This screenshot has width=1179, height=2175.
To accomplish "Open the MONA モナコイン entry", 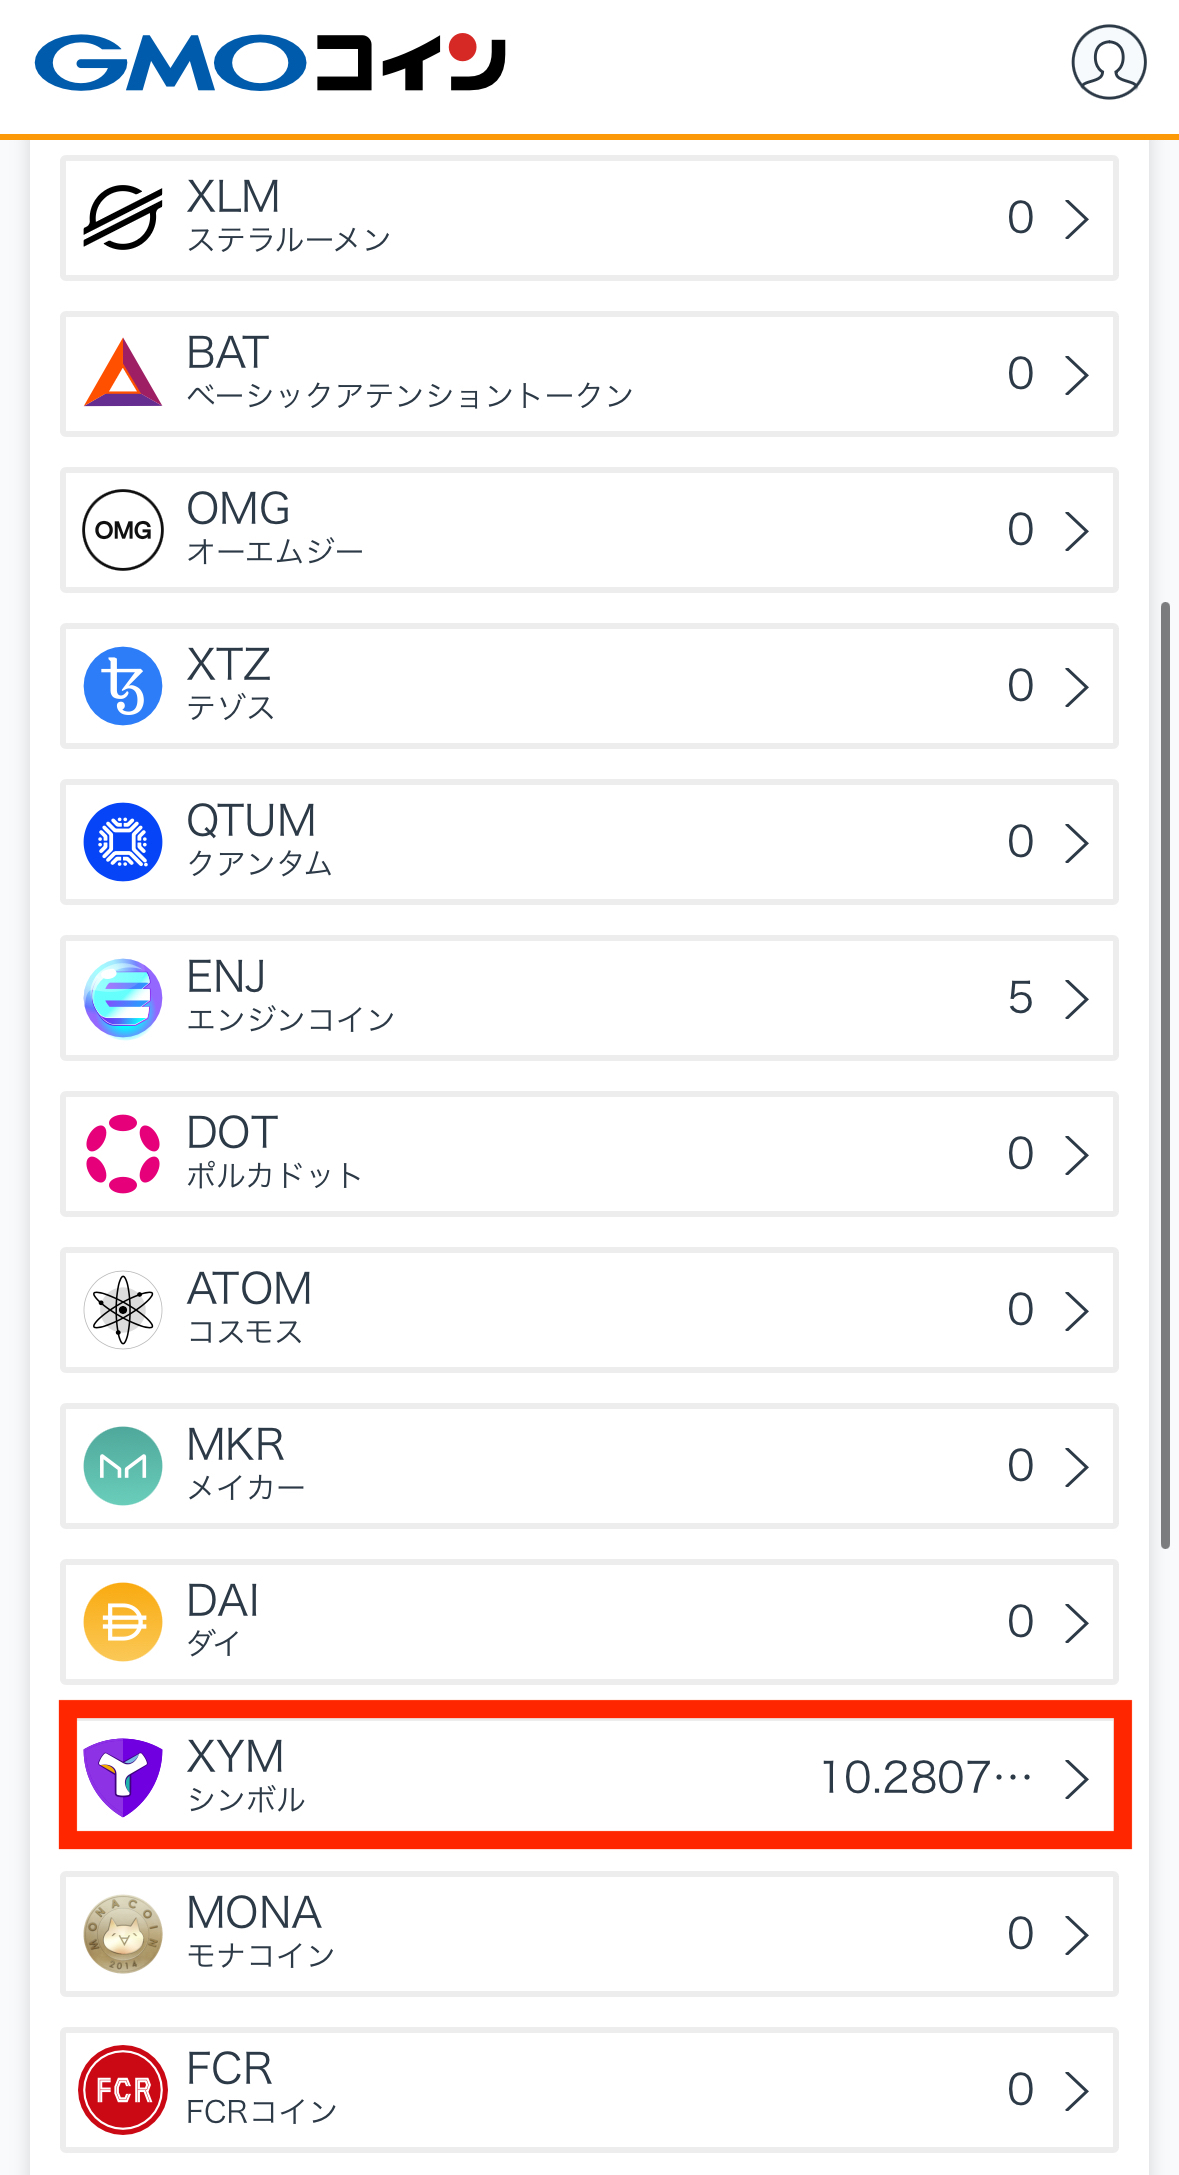I will pos(589,1934).
